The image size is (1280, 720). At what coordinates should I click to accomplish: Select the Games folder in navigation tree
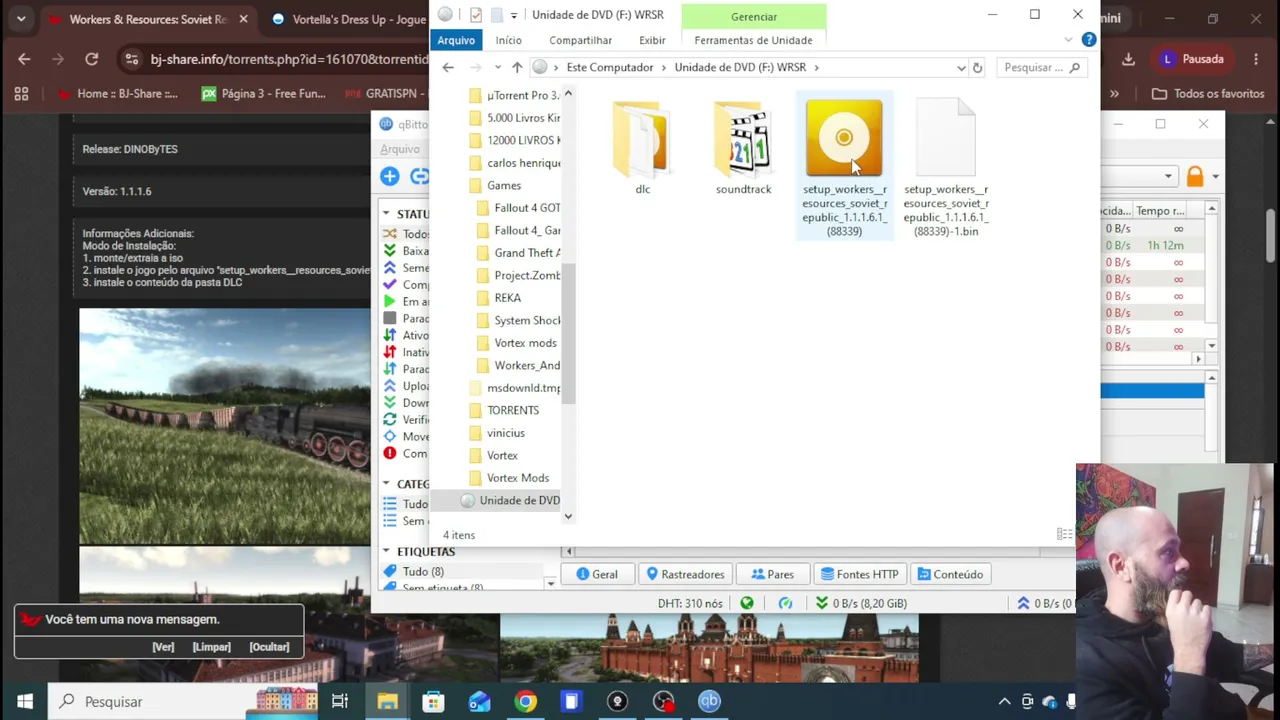click(504, 185)
